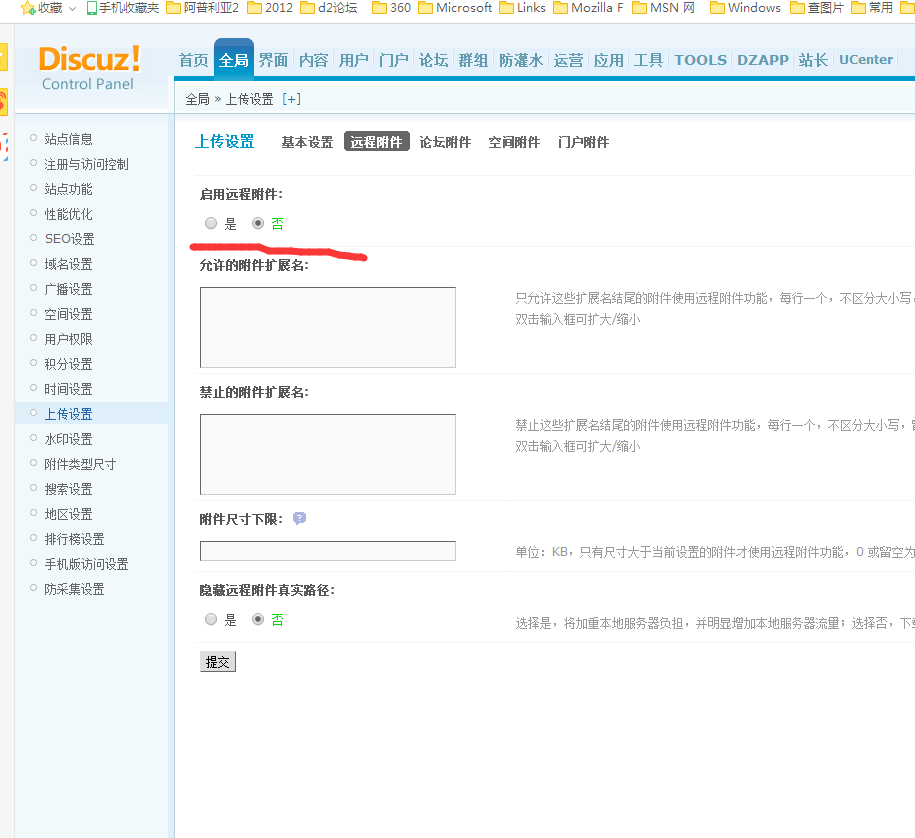Image resolution: width=915 pixels, height=838 pixels.
Task: Open the Links bookmark folder
Action: (522, 8)
